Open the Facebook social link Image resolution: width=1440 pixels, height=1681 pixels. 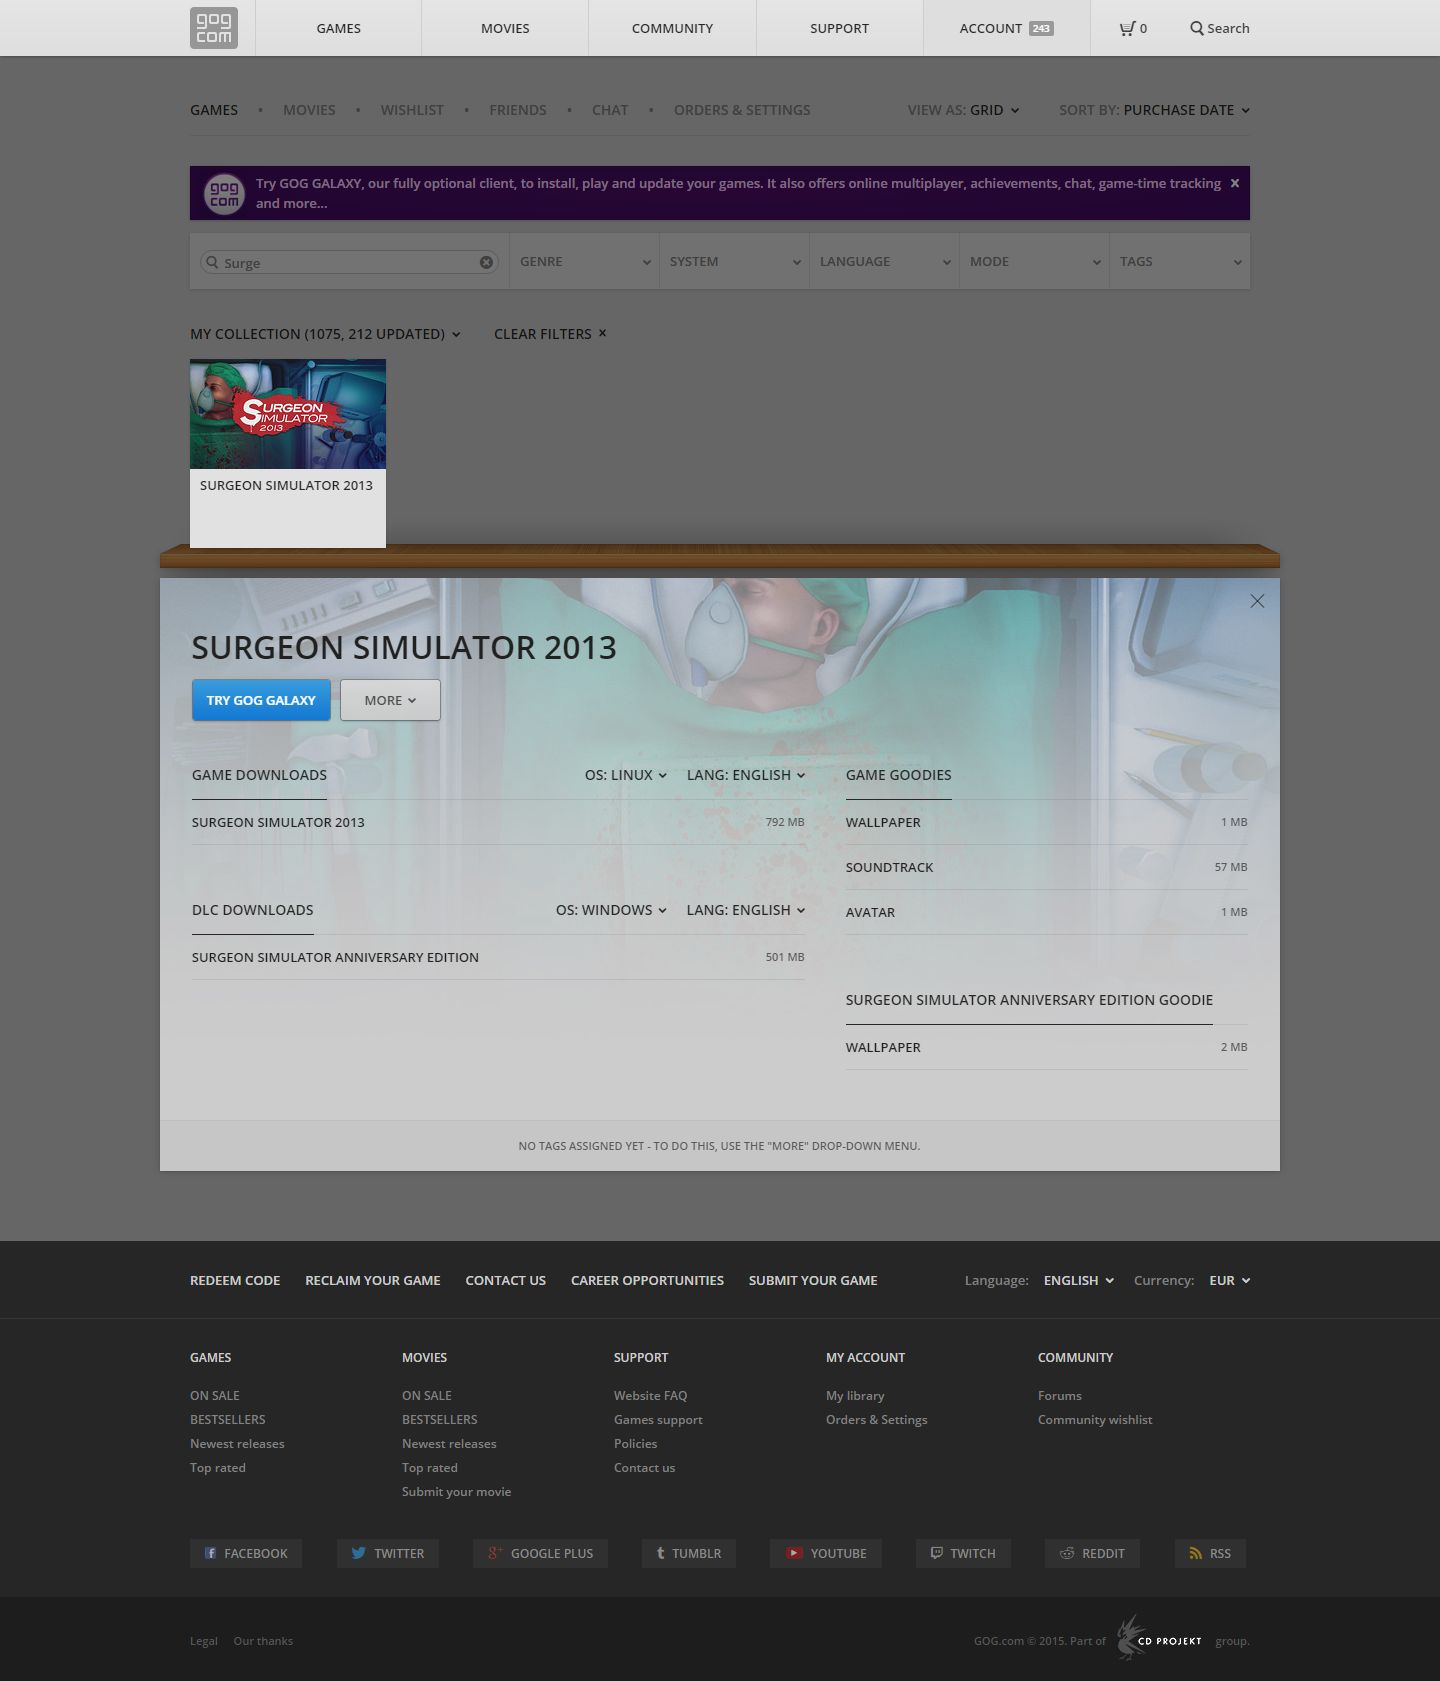246,1553
